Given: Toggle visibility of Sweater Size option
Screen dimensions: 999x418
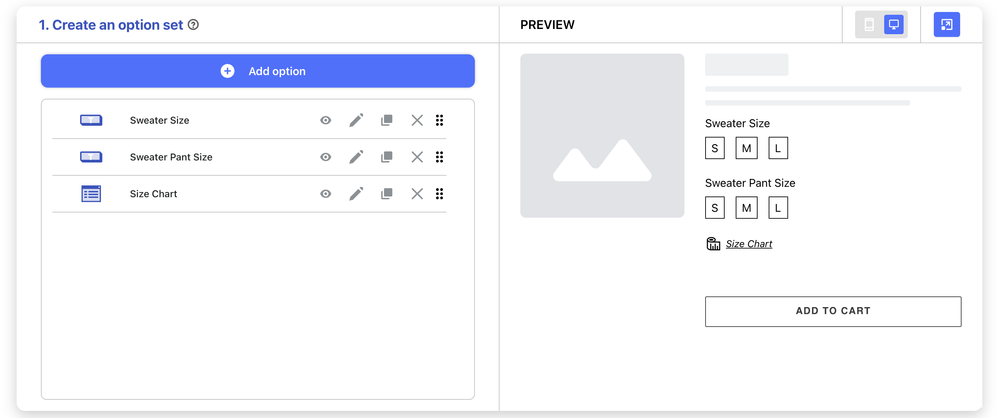Looking at the screenshot, I should click(325, 121).
